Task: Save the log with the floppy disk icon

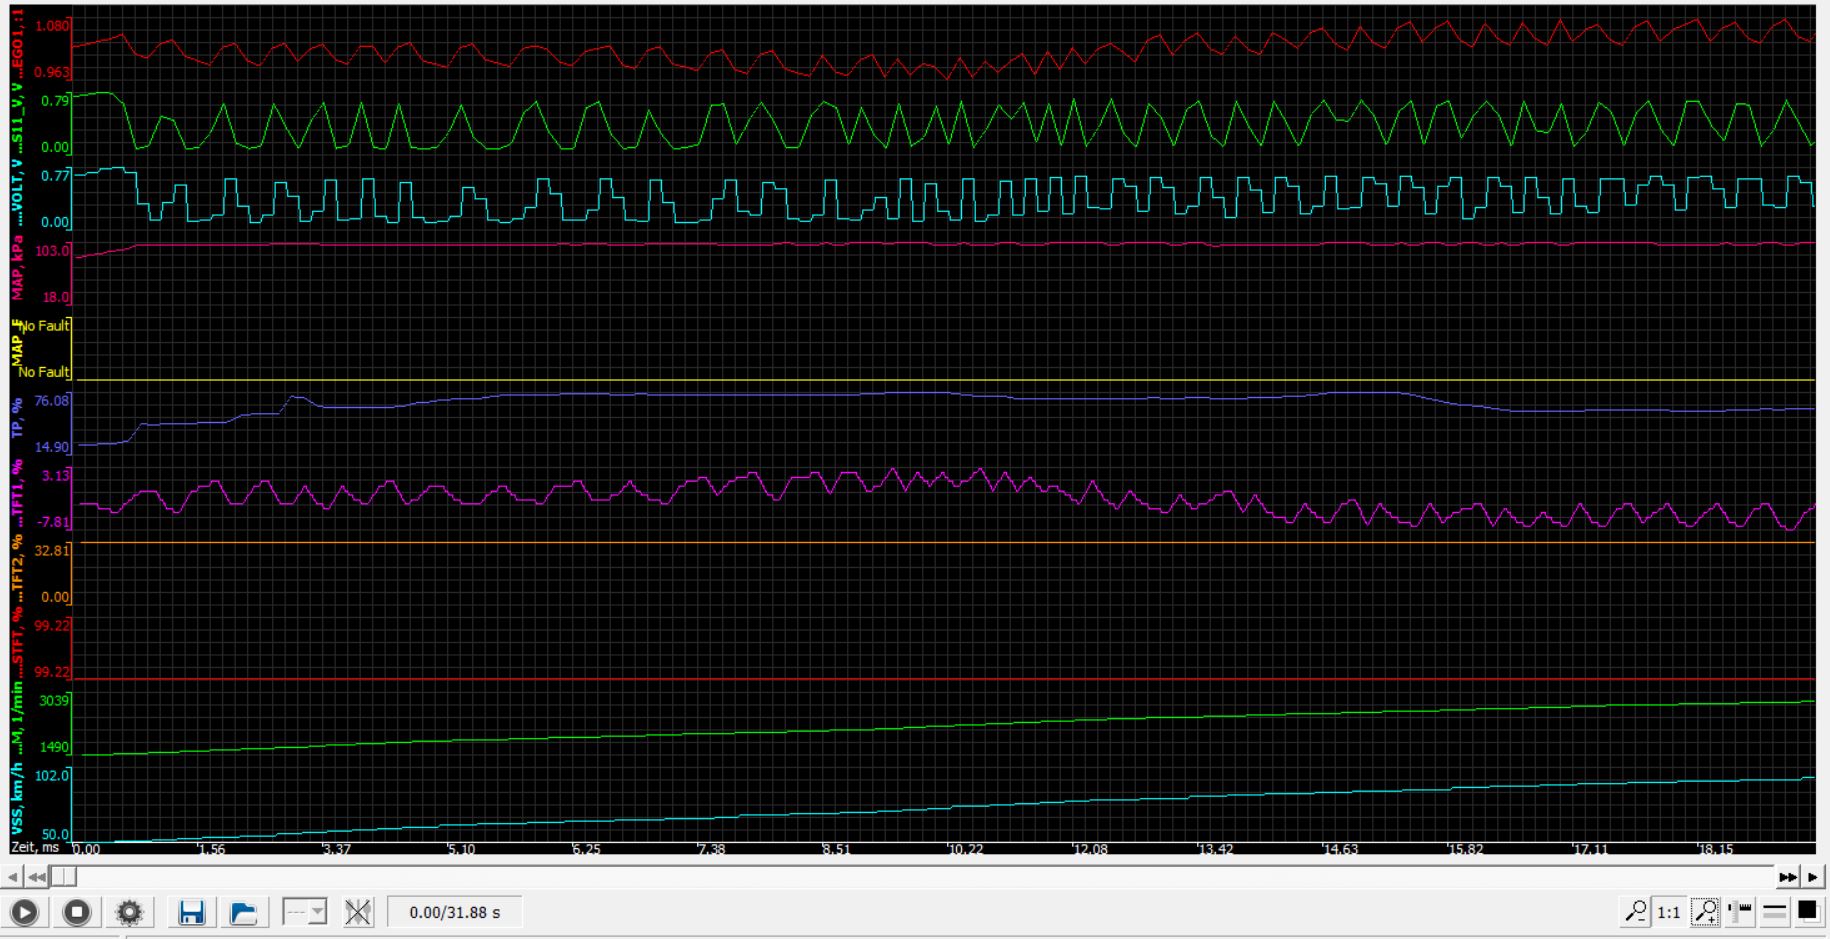Action: (192, 912)
